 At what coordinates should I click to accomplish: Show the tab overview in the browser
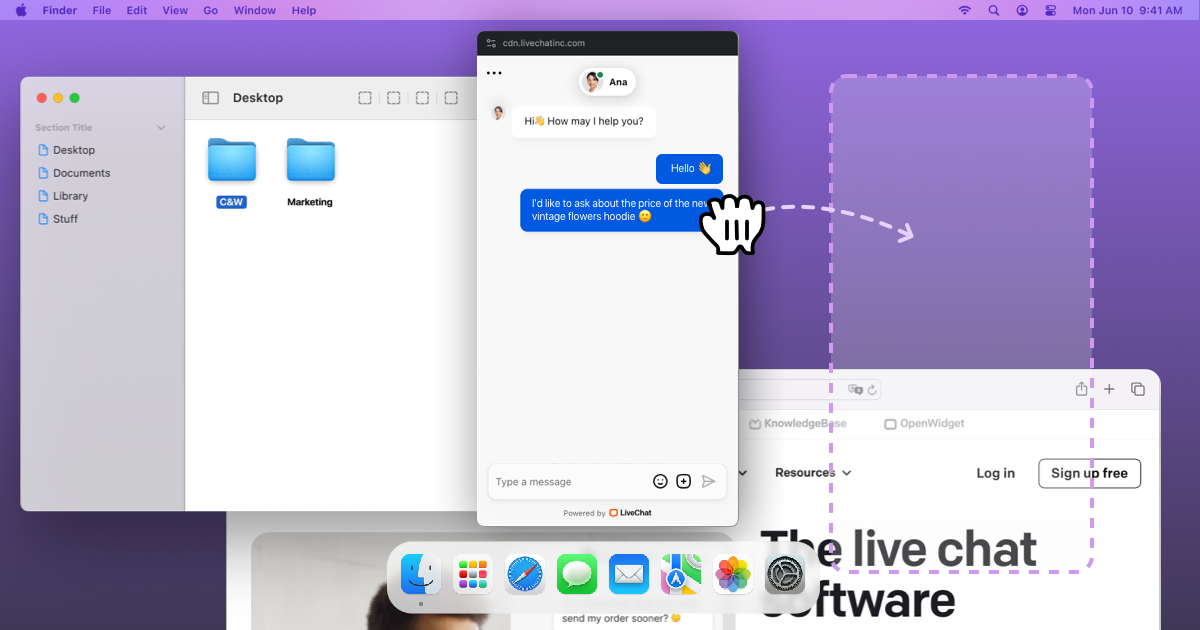[x=1138, y=389]
